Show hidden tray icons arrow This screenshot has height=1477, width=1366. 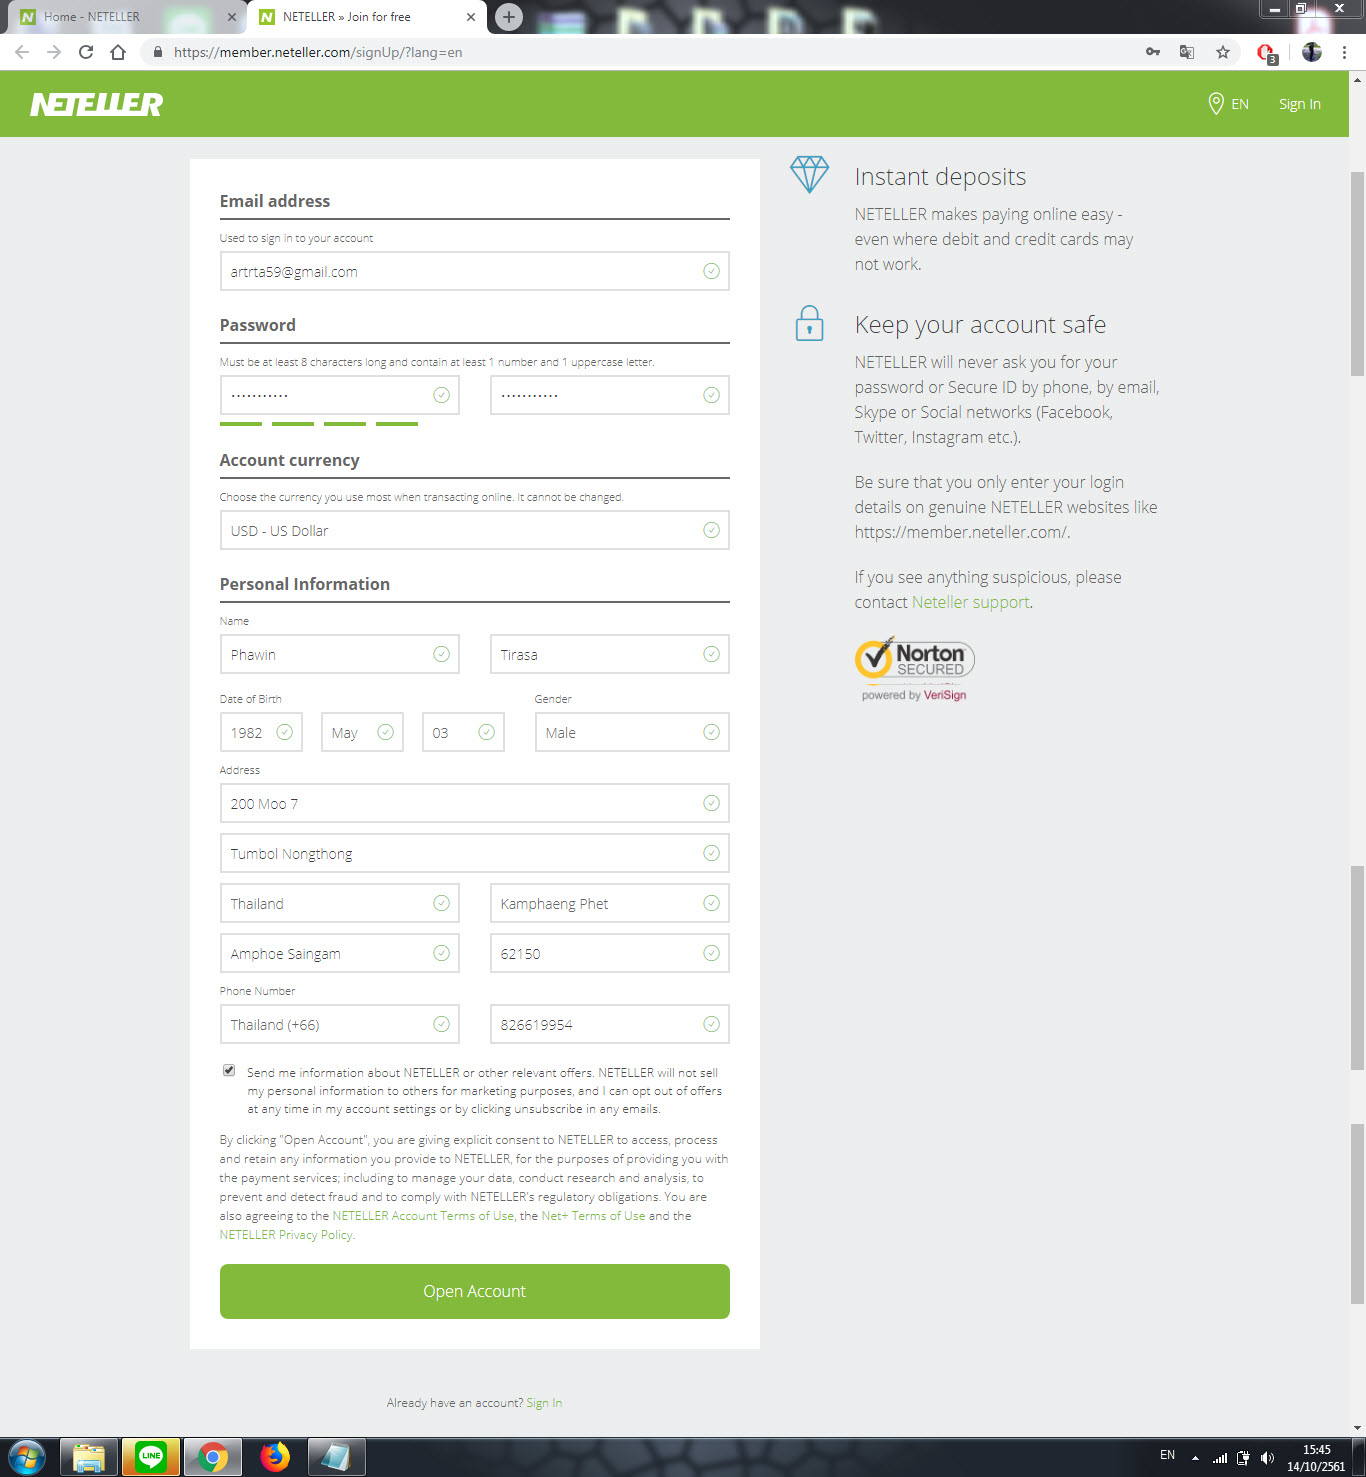point(1195,1458)
